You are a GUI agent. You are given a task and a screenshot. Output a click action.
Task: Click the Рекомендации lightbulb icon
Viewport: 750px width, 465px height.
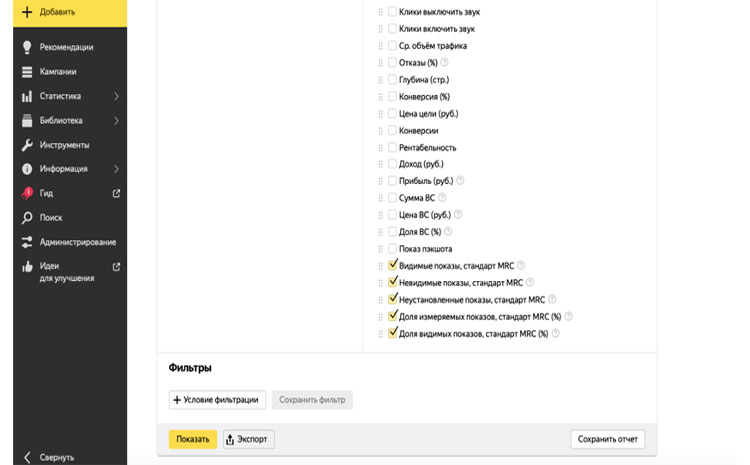coord(27,47)
